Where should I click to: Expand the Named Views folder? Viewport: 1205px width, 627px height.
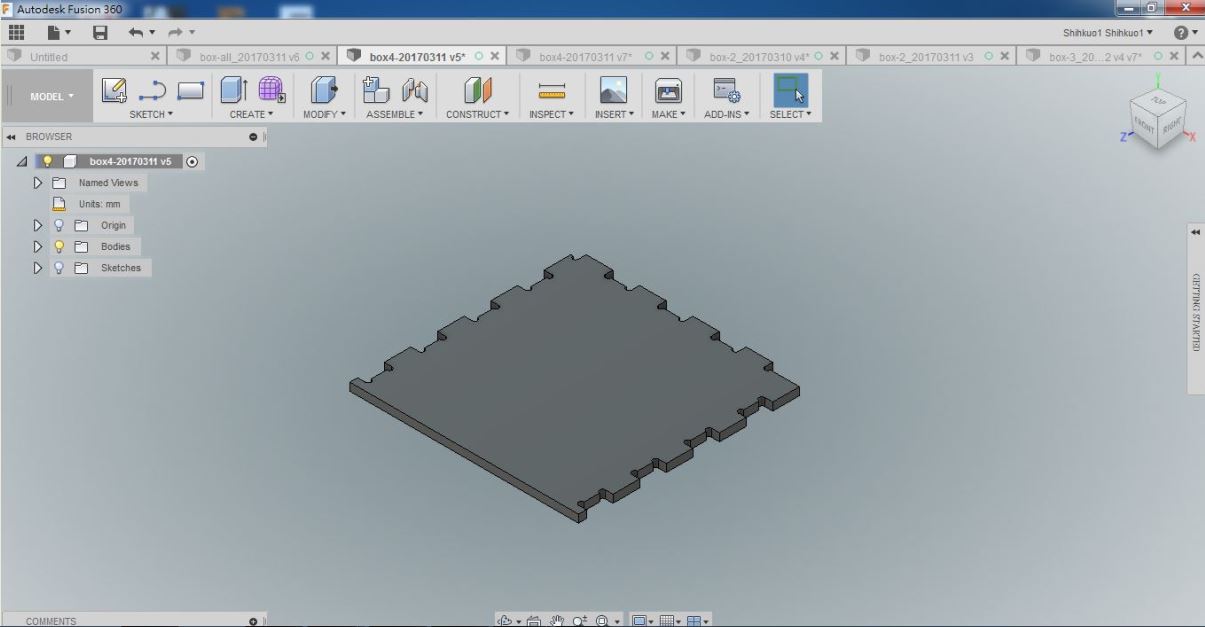(37, 182)
